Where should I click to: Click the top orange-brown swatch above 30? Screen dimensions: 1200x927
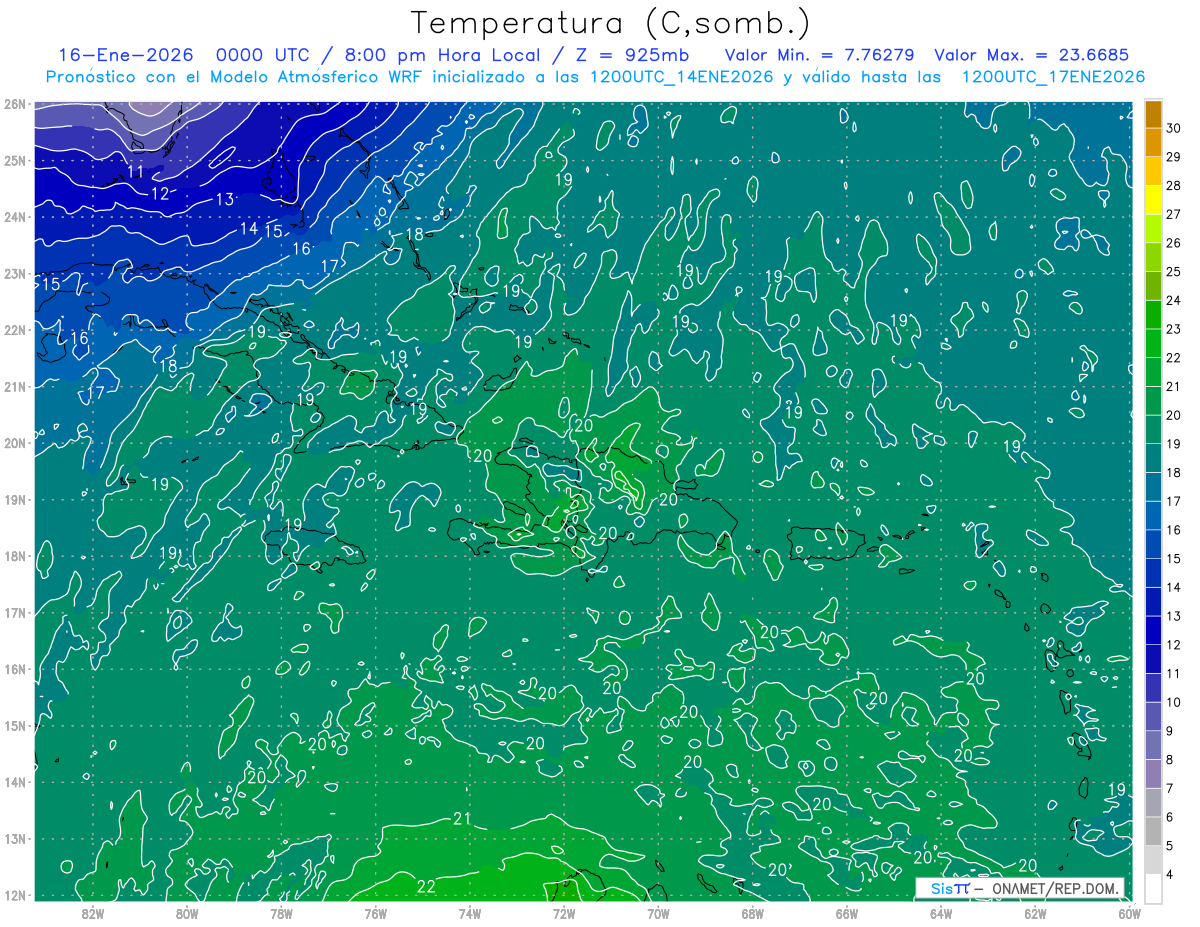pos(1153,114)
